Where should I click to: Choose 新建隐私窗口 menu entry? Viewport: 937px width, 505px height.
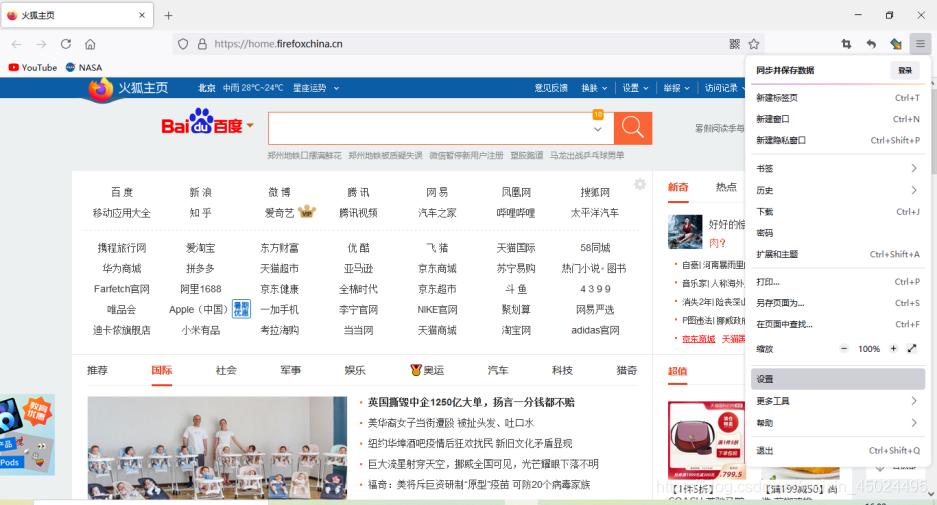click(837, 140)
